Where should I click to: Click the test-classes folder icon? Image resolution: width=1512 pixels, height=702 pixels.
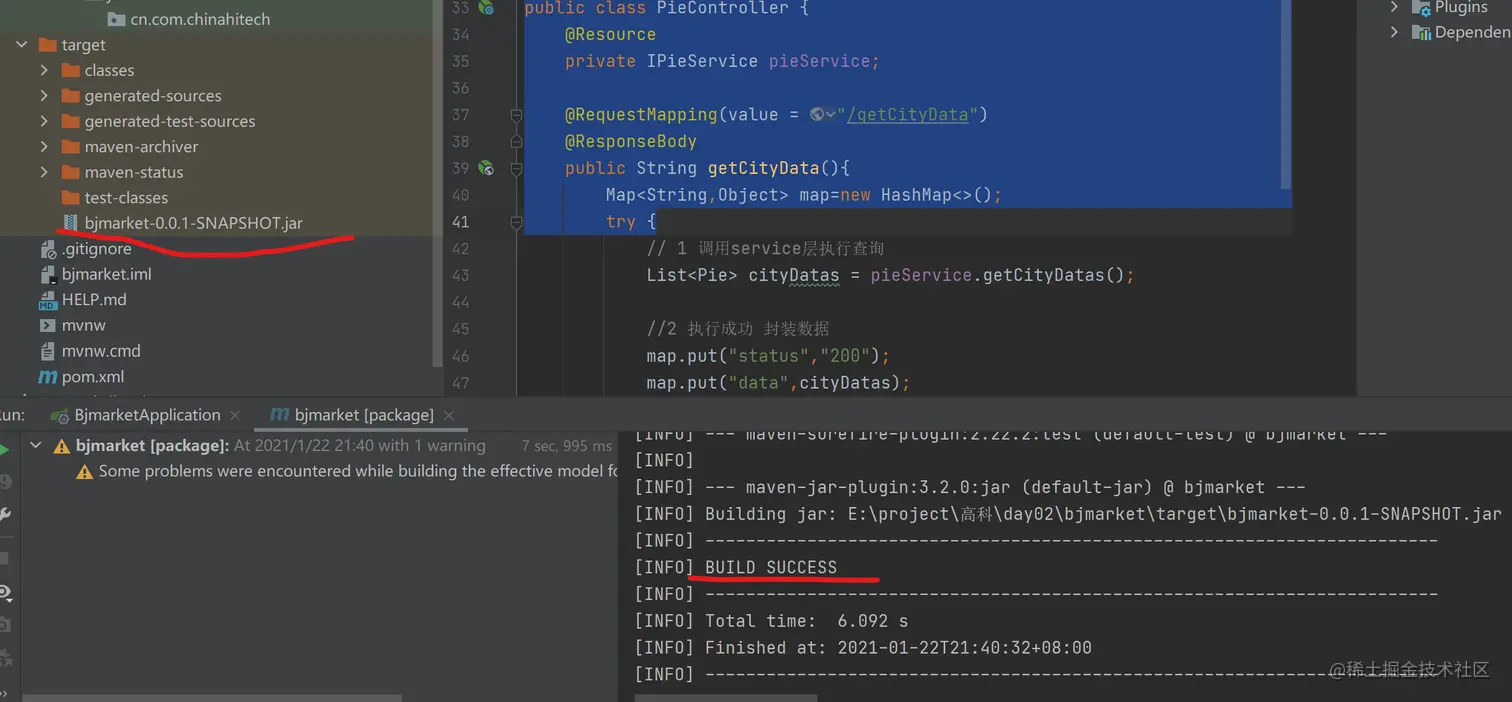[70, 198]
